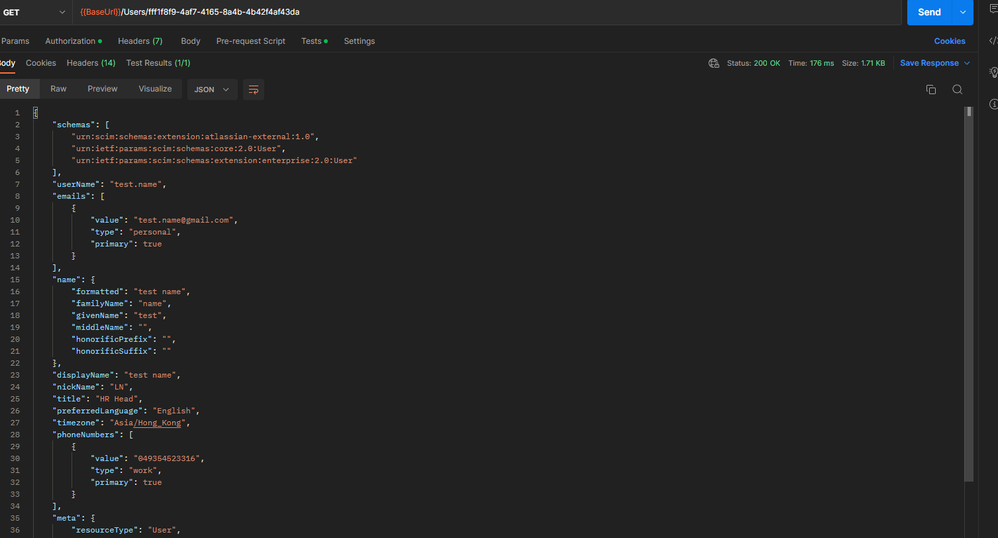
Task: Switch to Visualize response view
Action: click(x=155, y=89)
